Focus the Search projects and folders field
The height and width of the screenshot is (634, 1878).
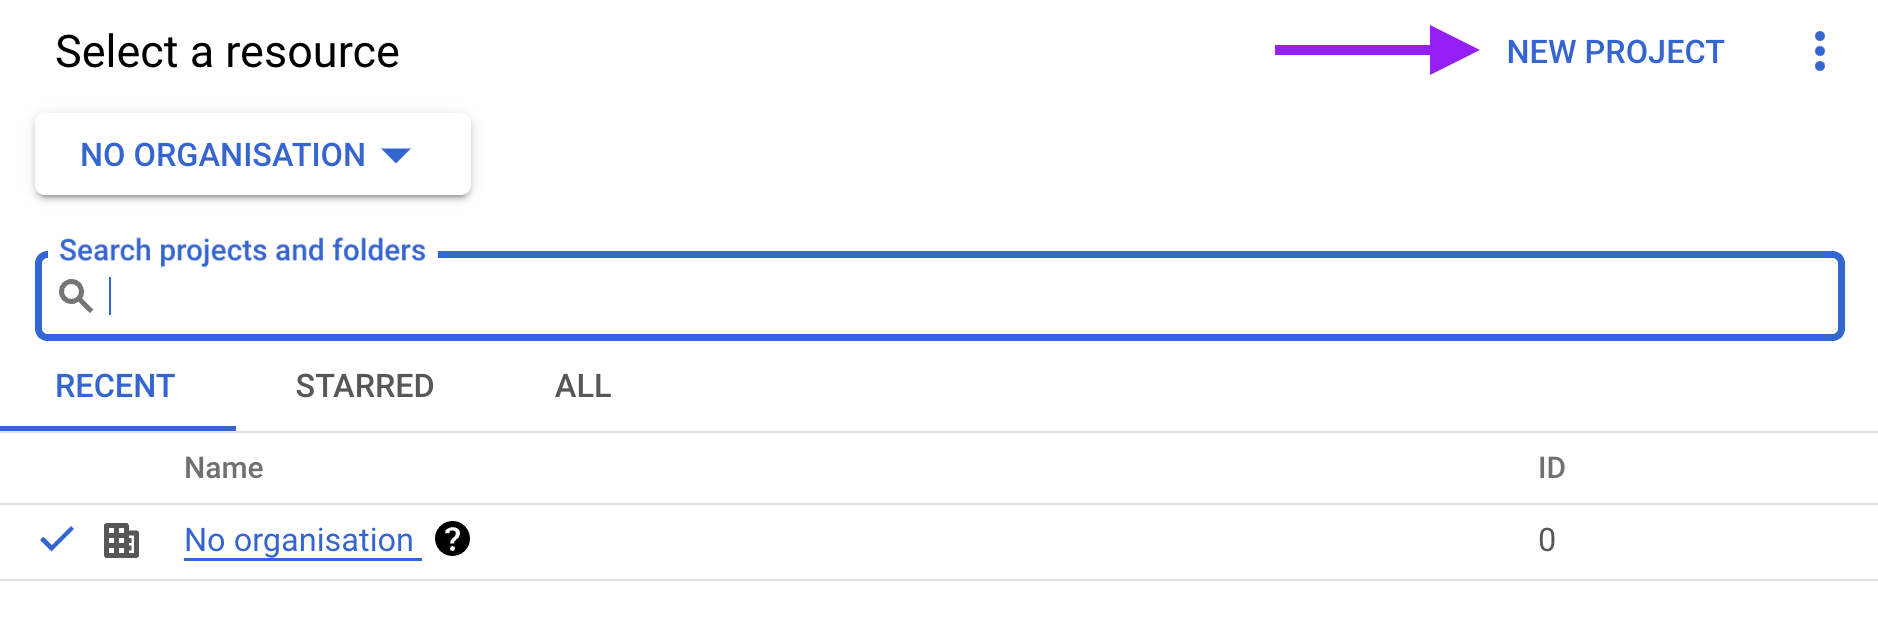pyautogui.click(x=940, y=296)
